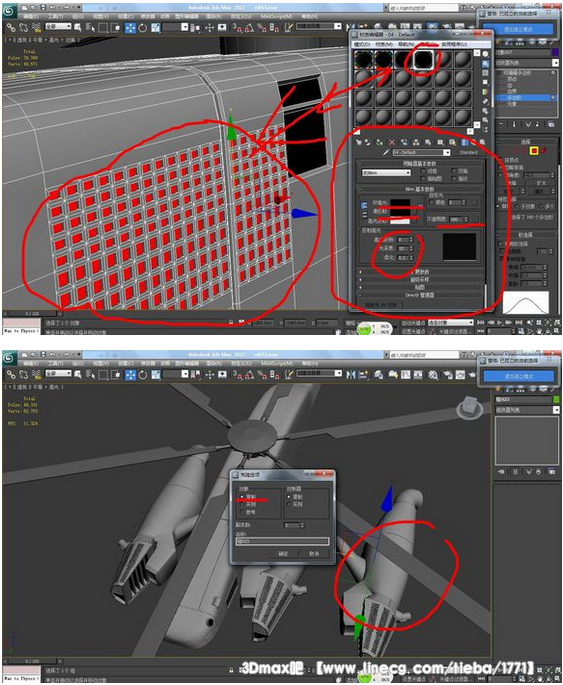Open 材质(M) menu in Material Editor

(384, 45)
